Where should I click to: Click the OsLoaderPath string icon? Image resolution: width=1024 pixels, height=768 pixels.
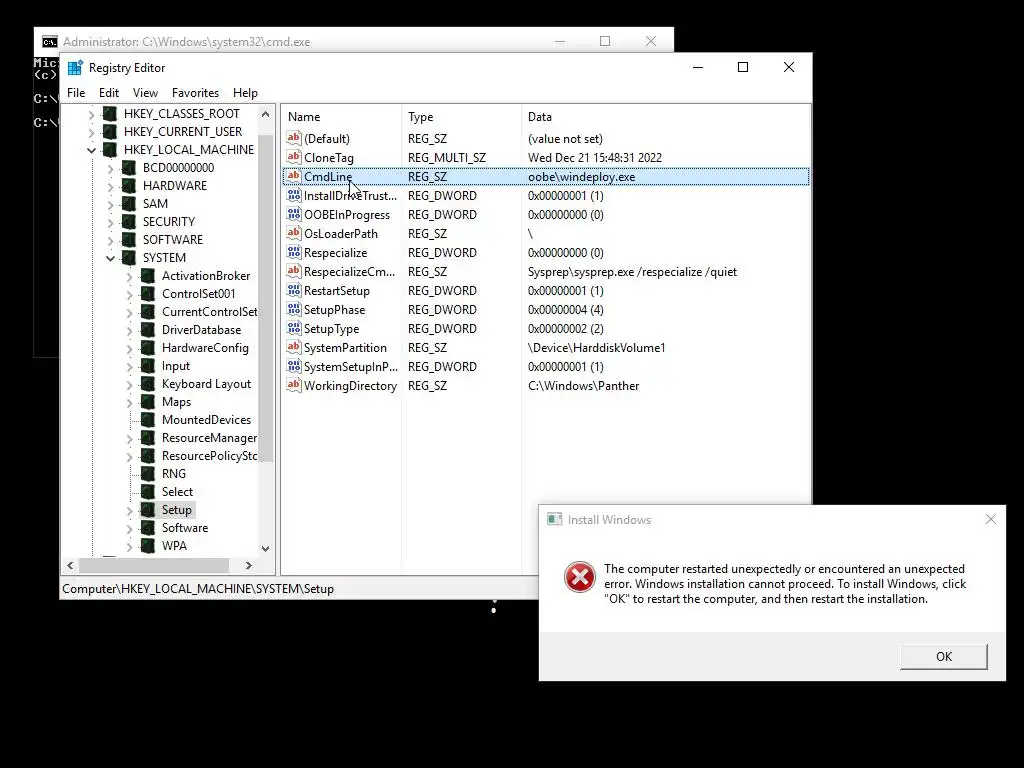(x=294, y=233)
